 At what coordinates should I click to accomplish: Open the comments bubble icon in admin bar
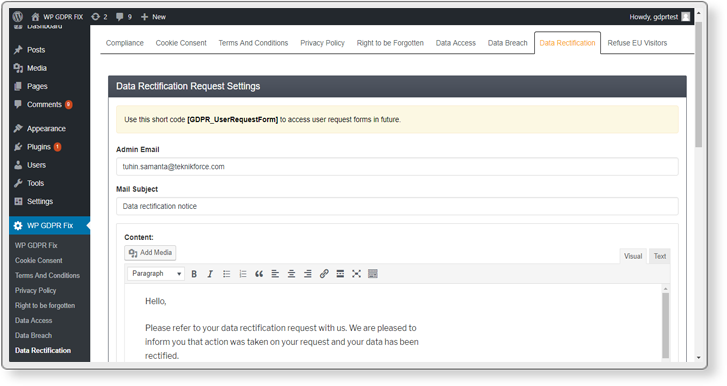pos(120,17)
